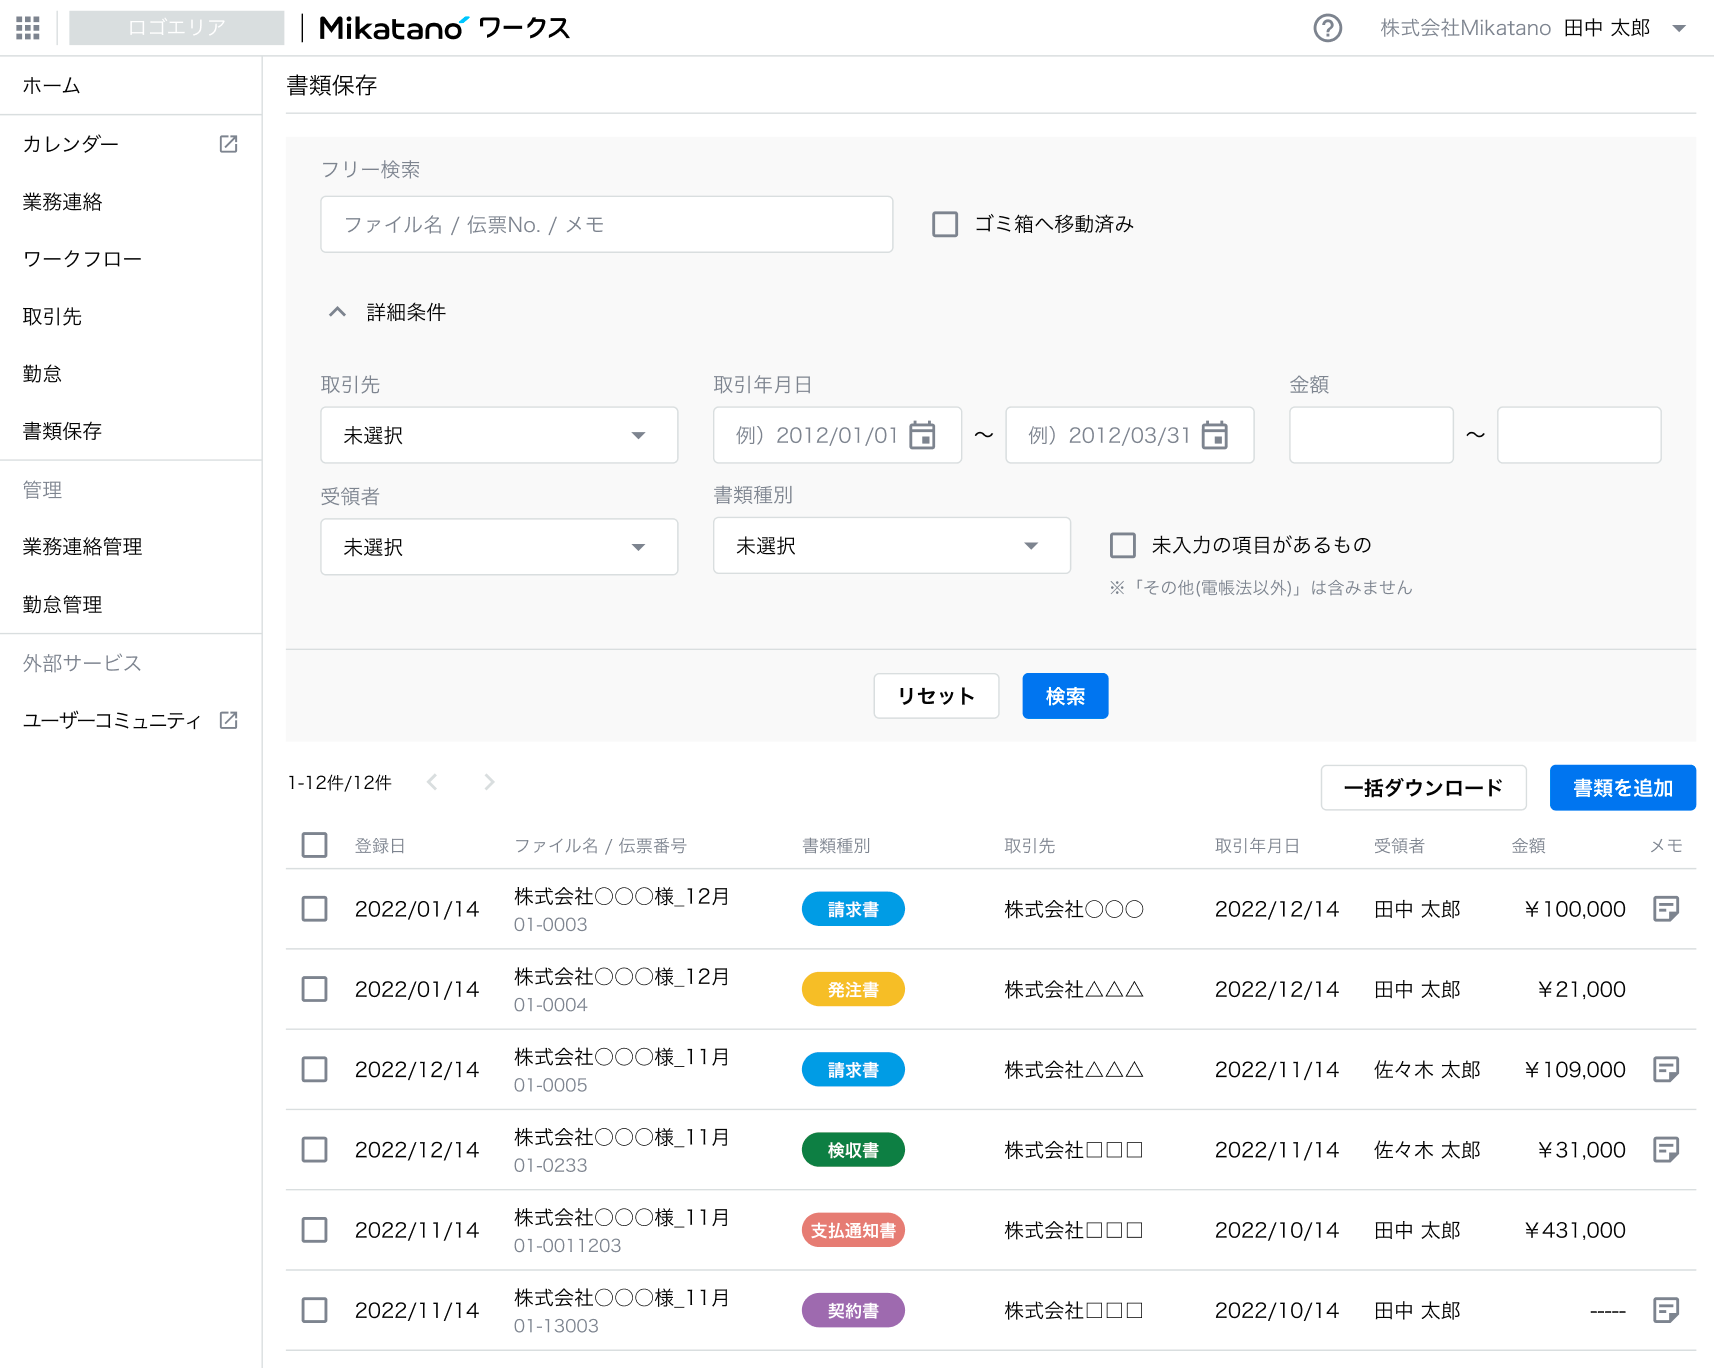This screenshot has height=1368, width=1714.
Task: Click the free search text field
Action: pyautogui.click(x=606, y=224)
